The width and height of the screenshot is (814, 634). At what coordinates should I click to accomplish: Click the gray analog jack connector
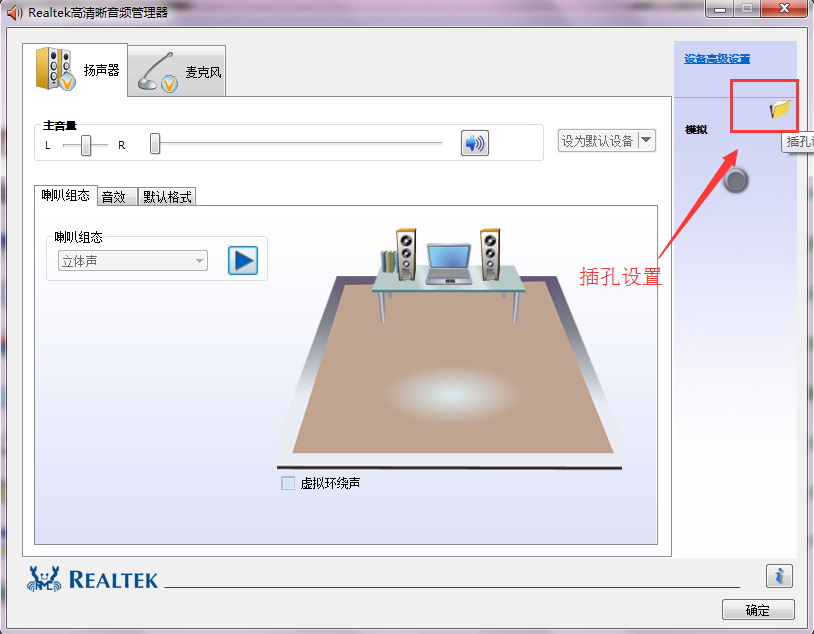736,180
